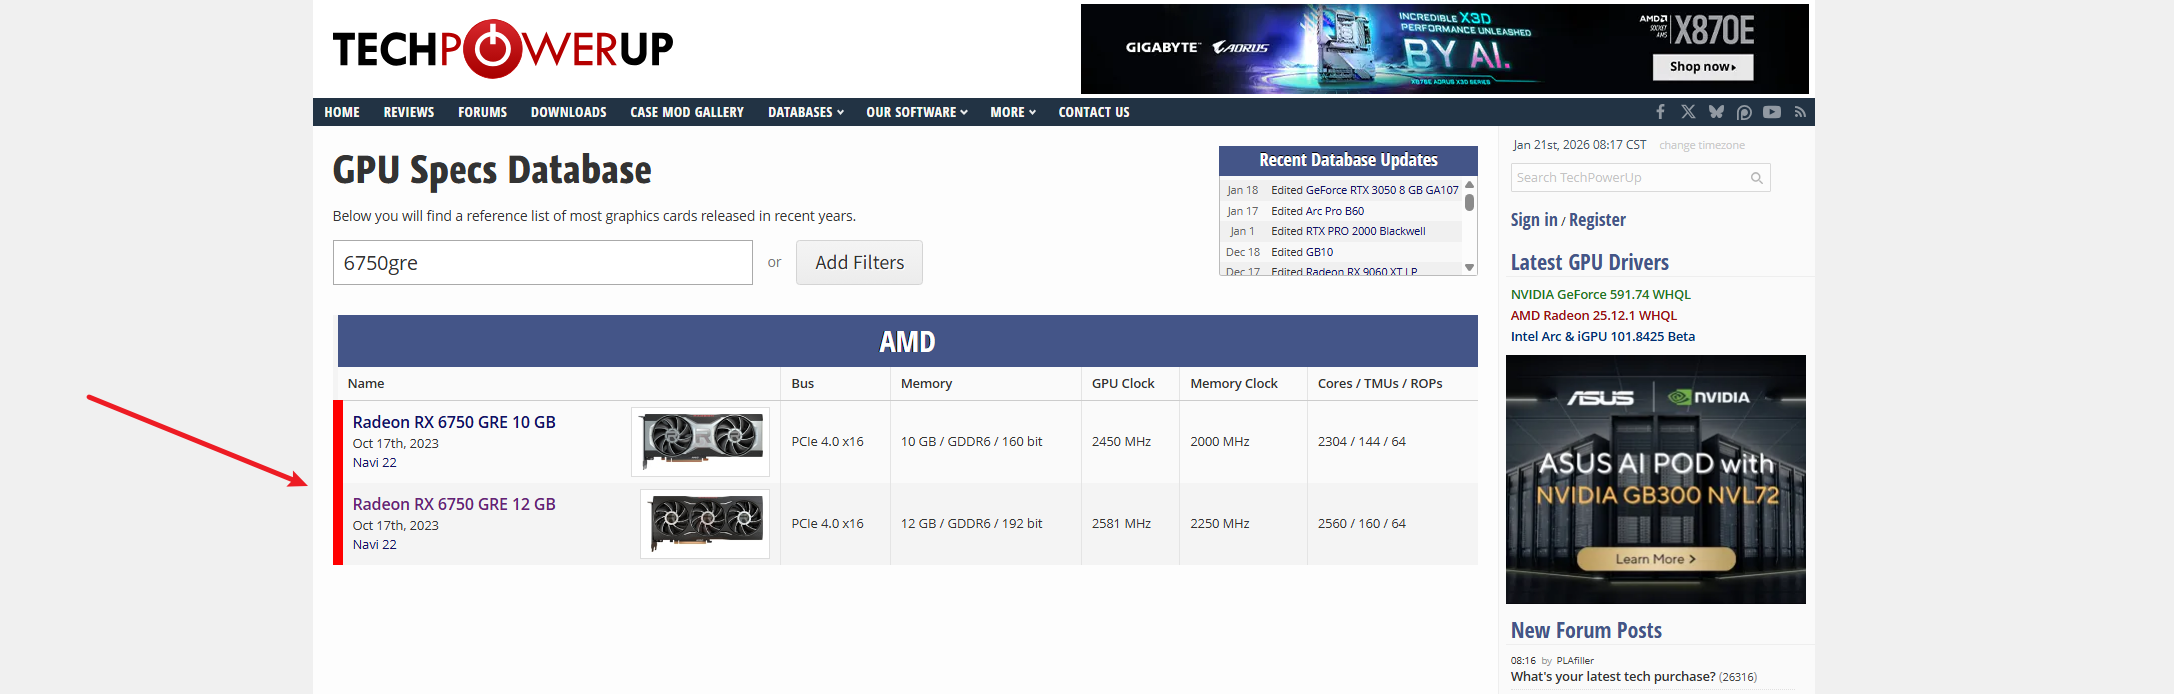This screenshot has height=694, width=2174.
Task: Click the 2304 / 144 / 64 cores value
Action: tap(1361, 442)
